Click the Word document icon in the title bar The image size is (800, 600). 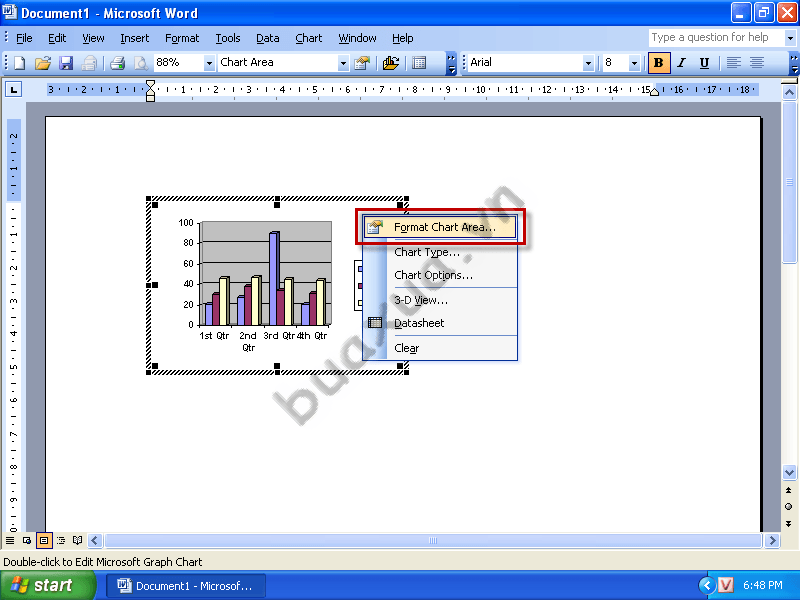tap(10, 12)
